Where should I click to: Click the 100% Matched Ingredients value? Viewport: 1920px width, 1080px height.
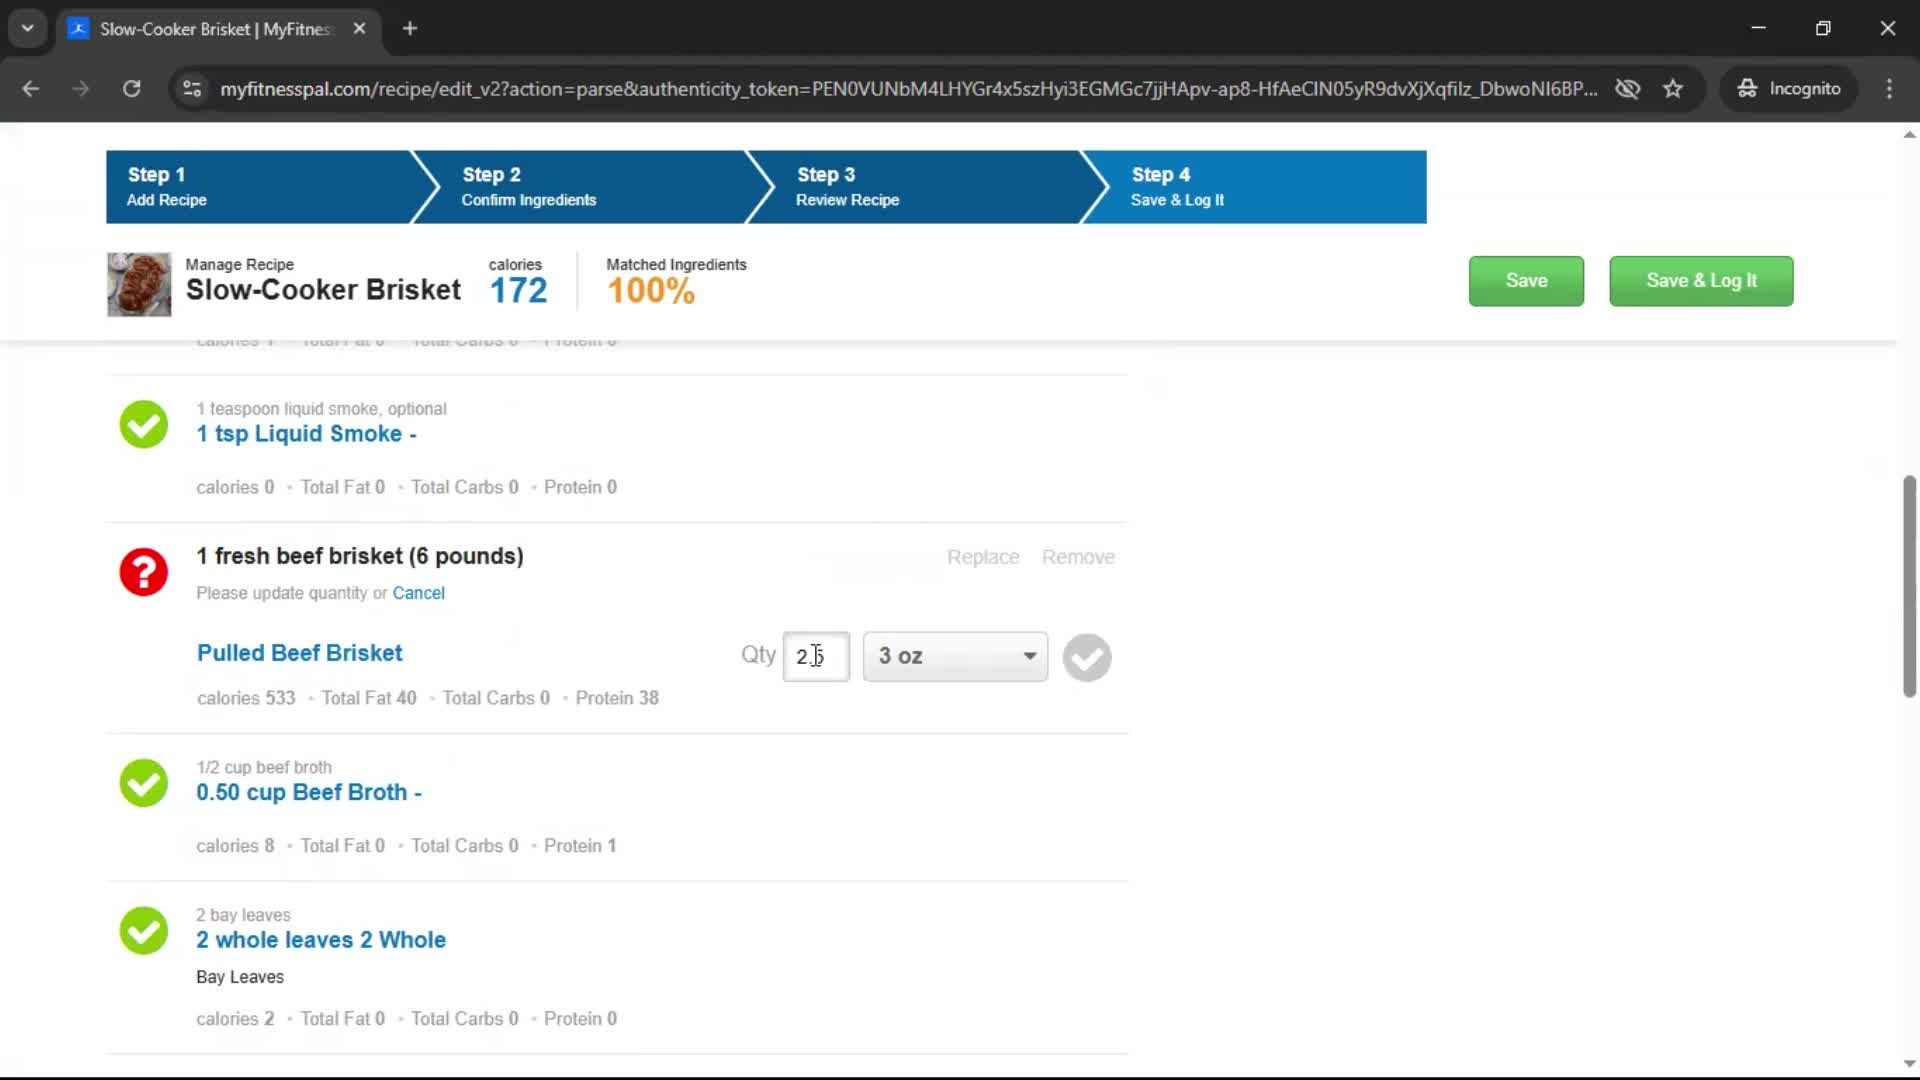click(x=651, y=291)
